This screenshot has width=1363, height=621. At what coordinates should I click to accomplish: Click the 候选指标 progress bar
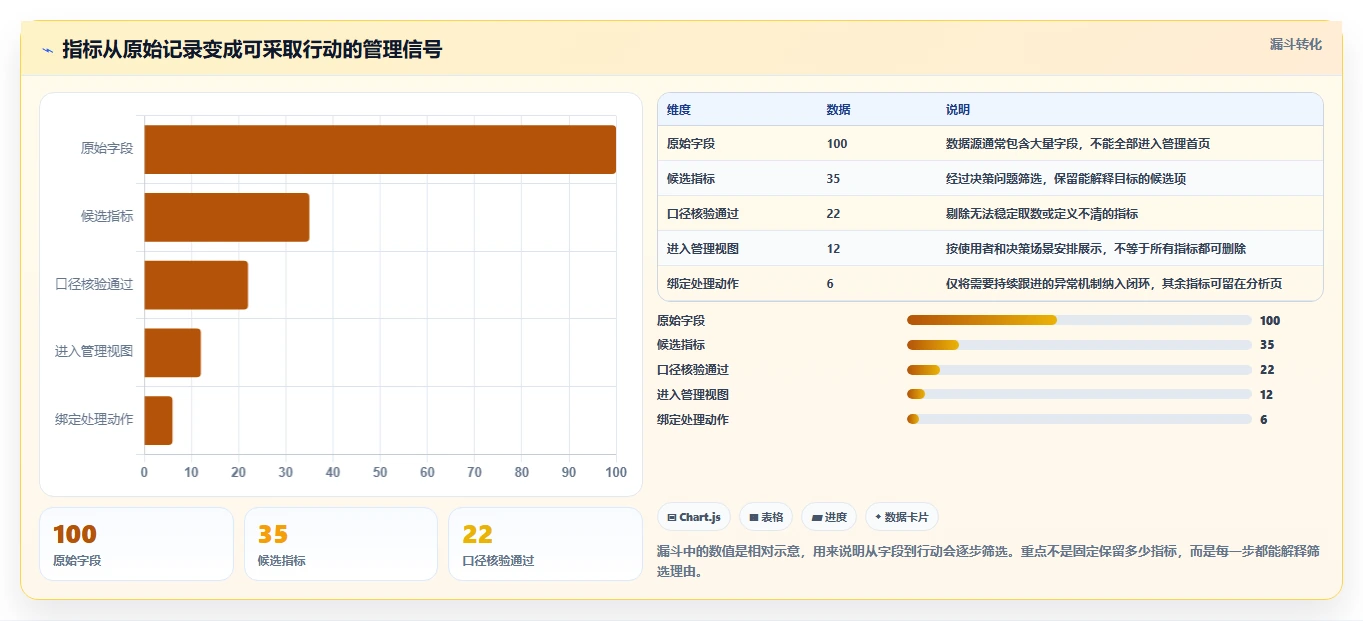click(1079, 345)
